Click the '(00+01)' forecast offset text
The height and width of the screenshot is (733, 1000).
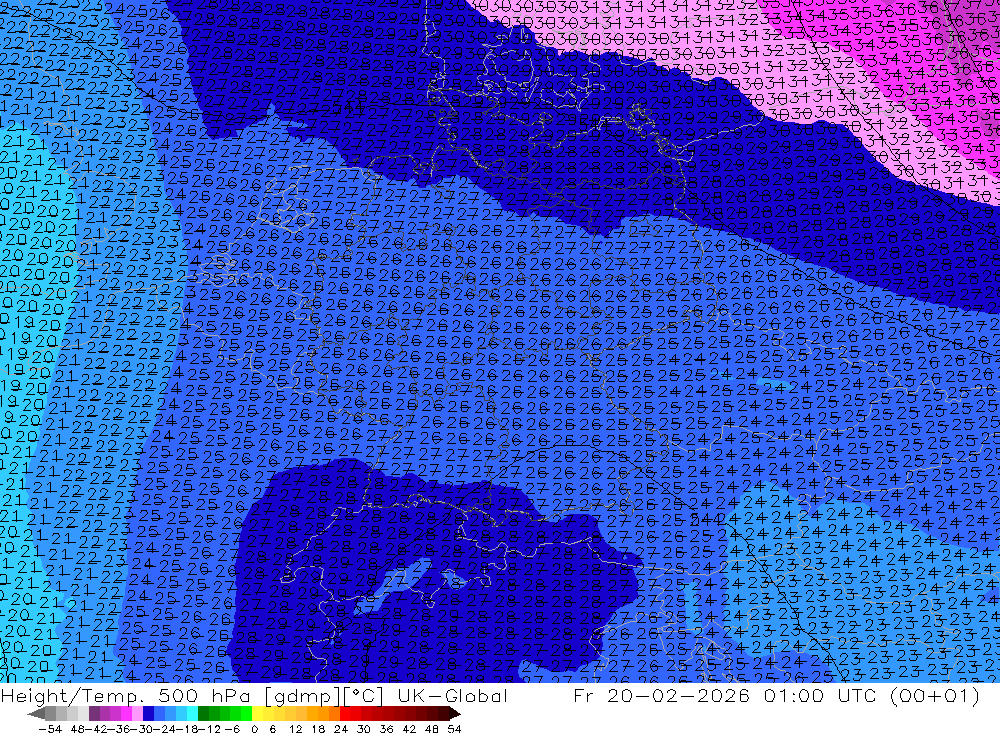(x=933, y=695)
